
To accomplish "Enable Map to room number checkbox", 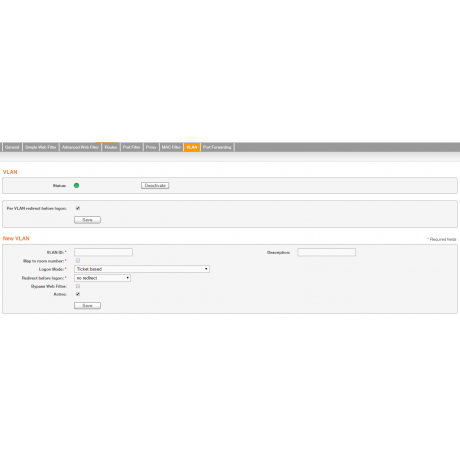I will click(x=78, y=261).
